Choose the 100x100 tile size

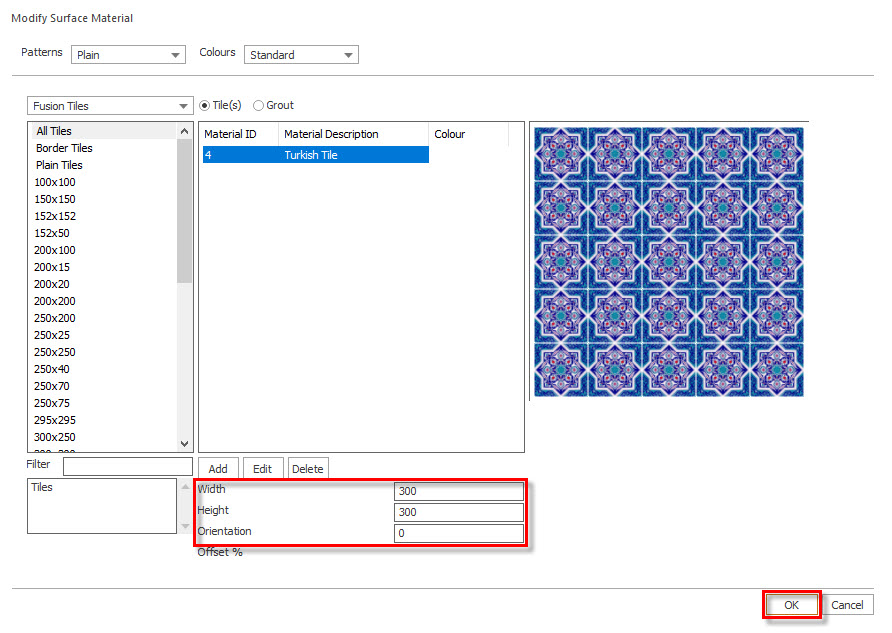[55, 182]
